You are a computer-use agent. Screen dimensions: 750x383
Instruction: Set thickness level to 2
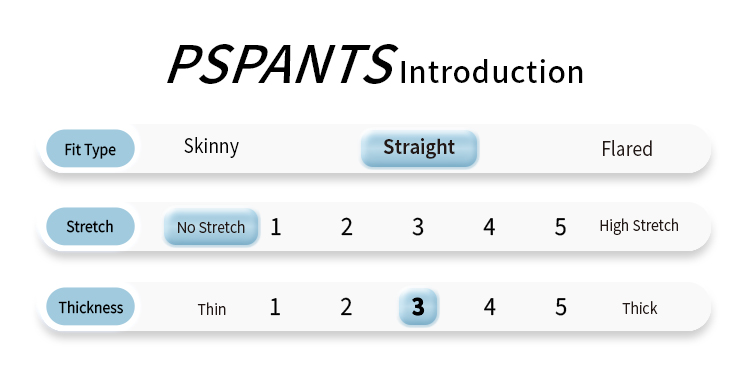click(x=346, y=307)
